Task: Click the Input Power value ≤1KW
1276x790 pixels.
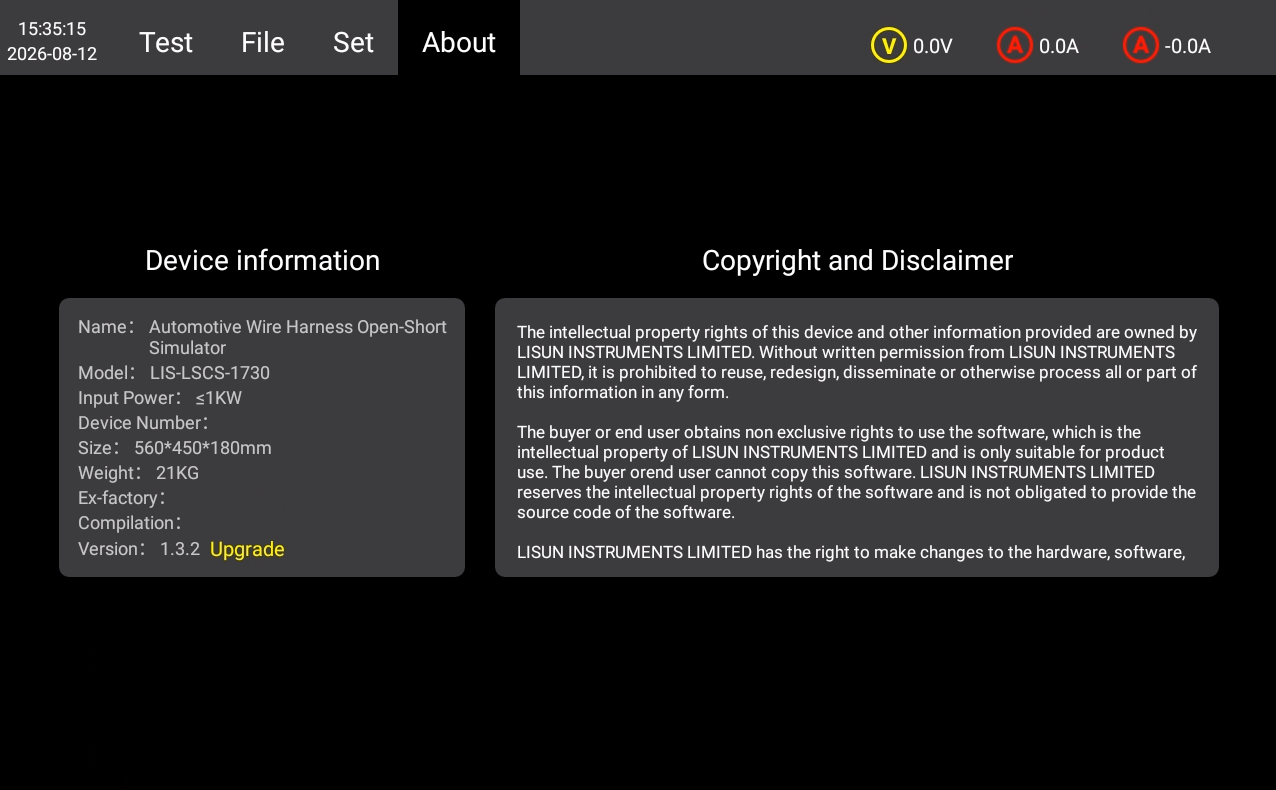Action: (219, 398)
